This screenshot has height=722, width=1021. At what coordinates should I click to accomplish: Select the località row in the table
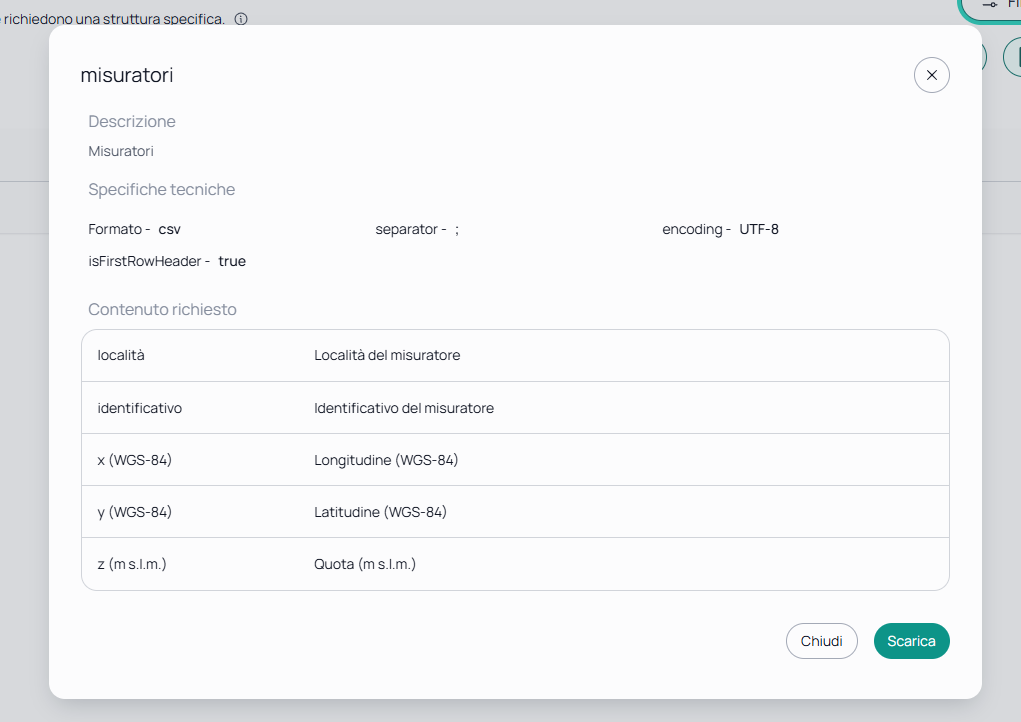(515, 355)
